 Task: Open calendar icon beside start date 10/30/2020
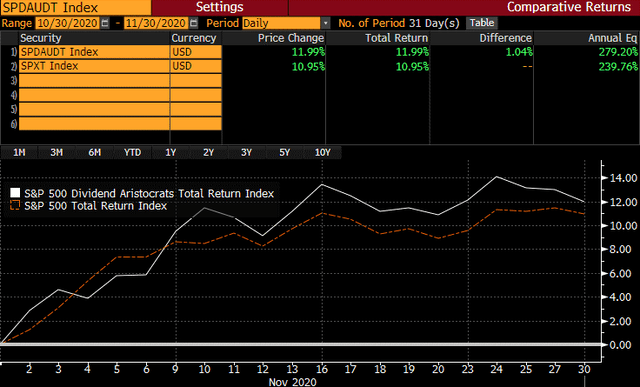(x=105, y=23)
